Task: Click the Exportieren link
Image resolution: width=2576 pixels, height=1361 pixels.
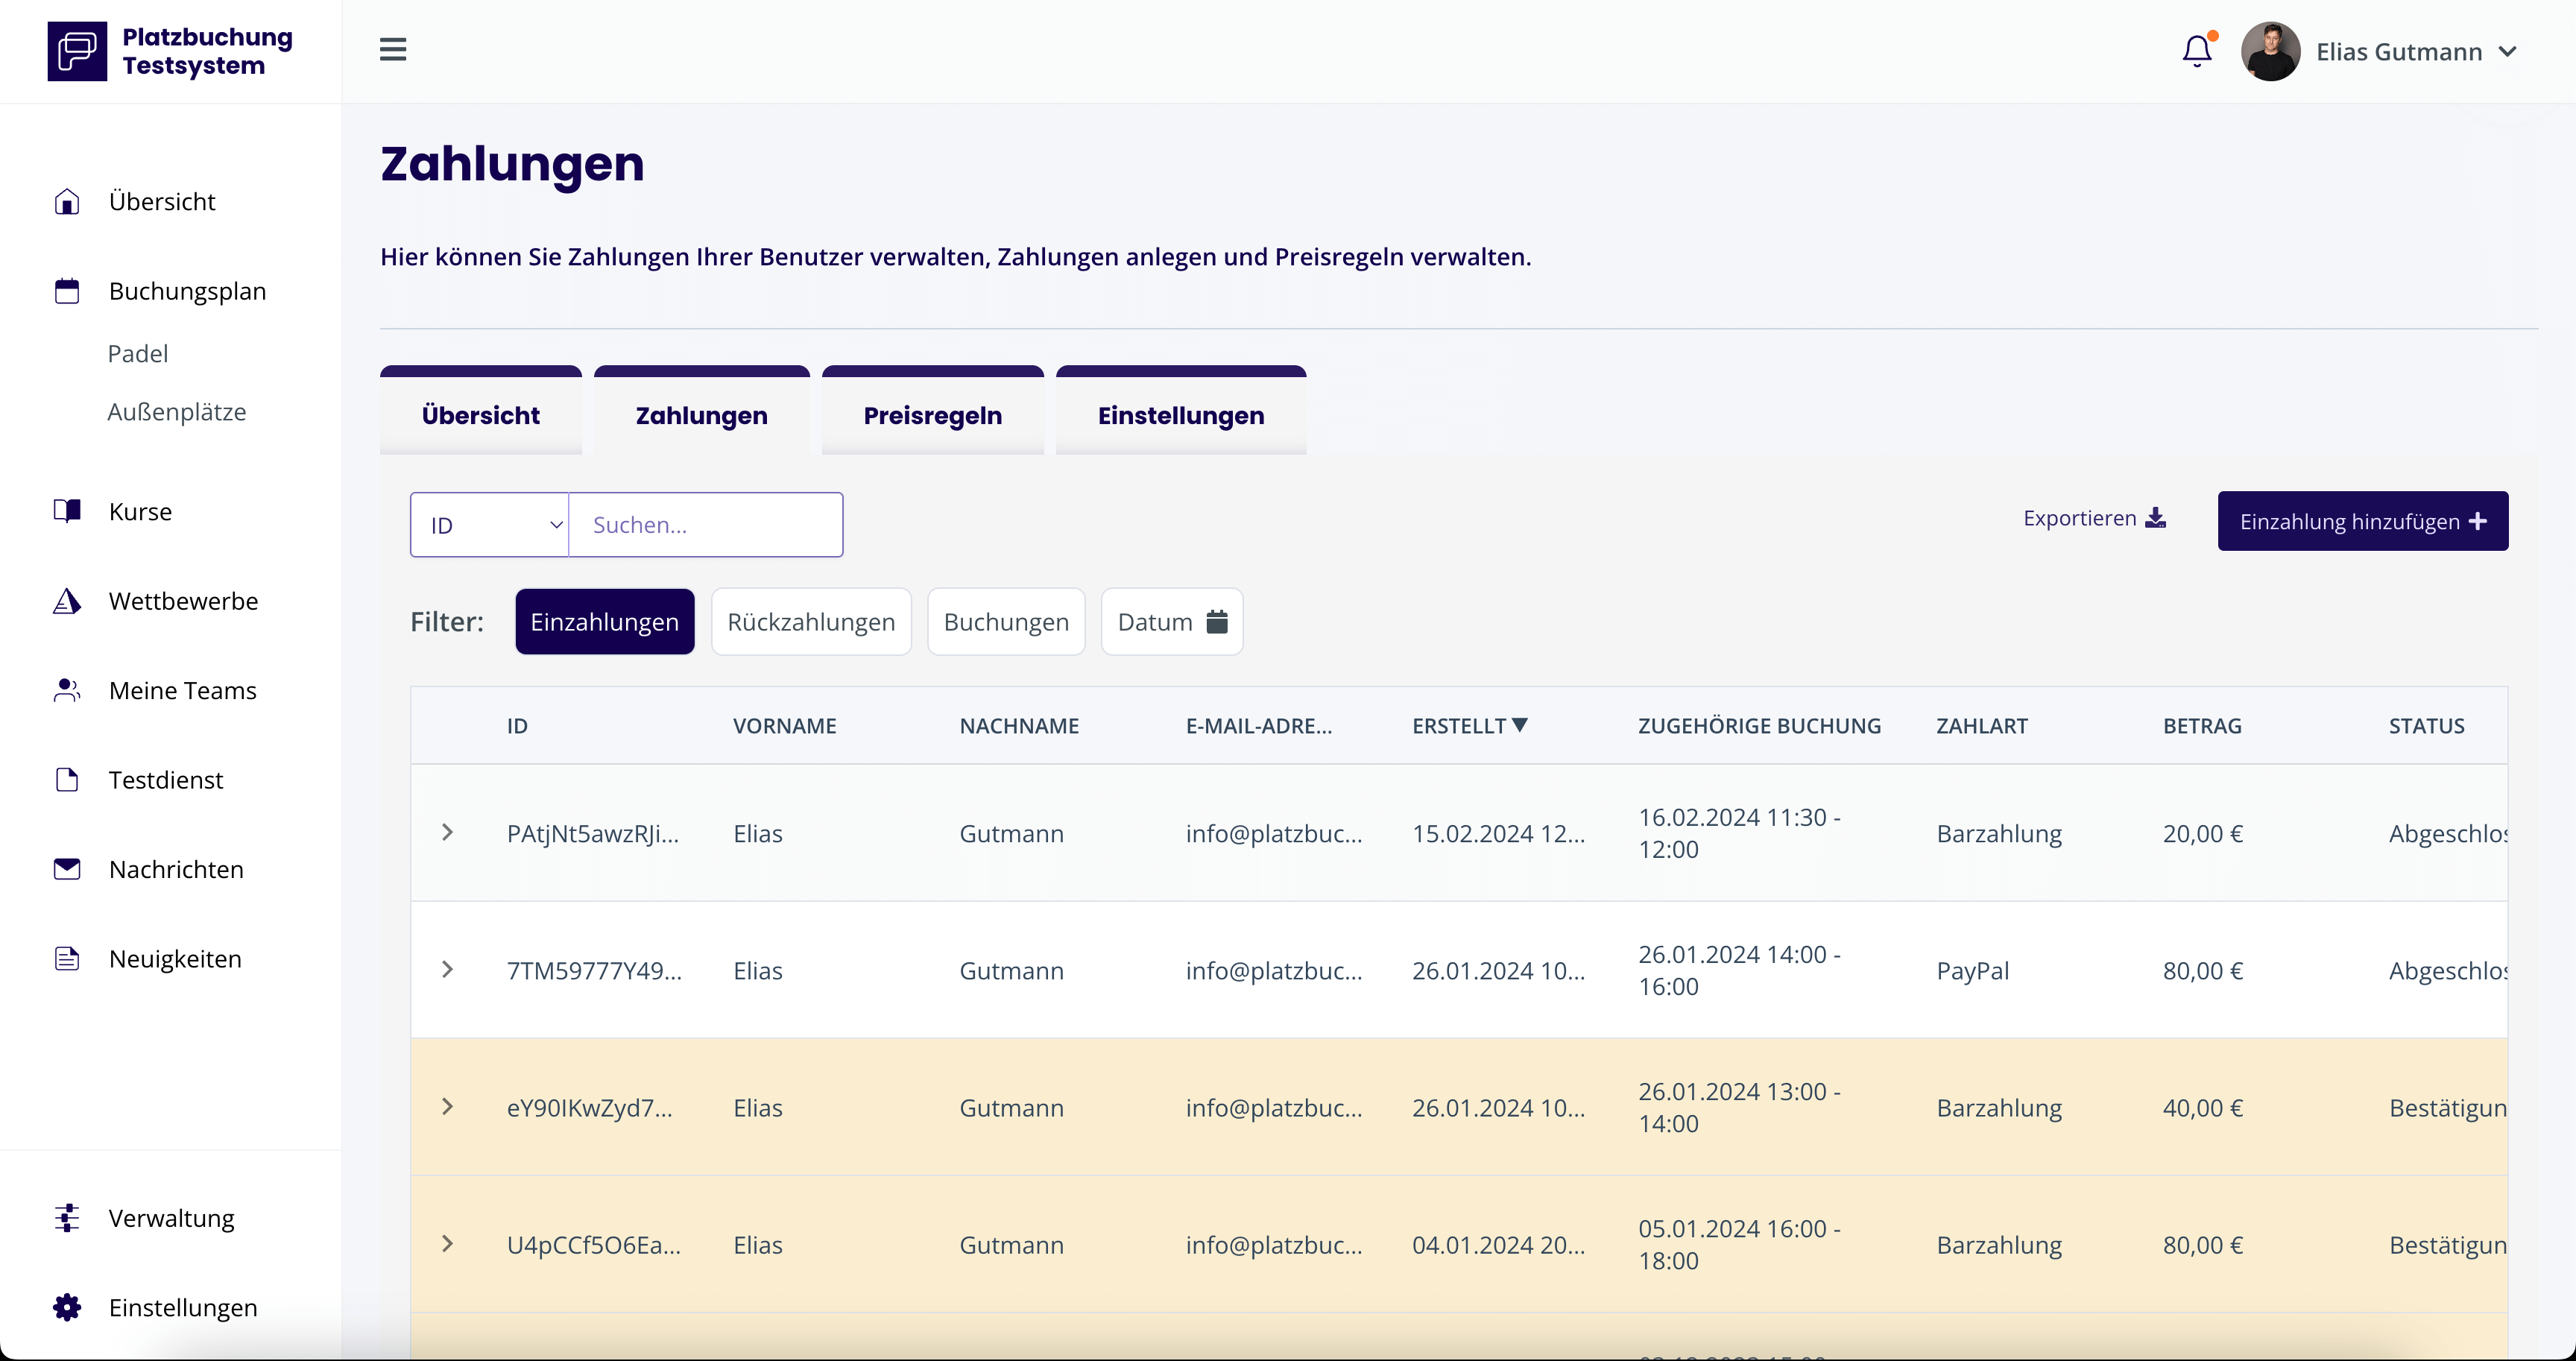Action: (2094, 518)
